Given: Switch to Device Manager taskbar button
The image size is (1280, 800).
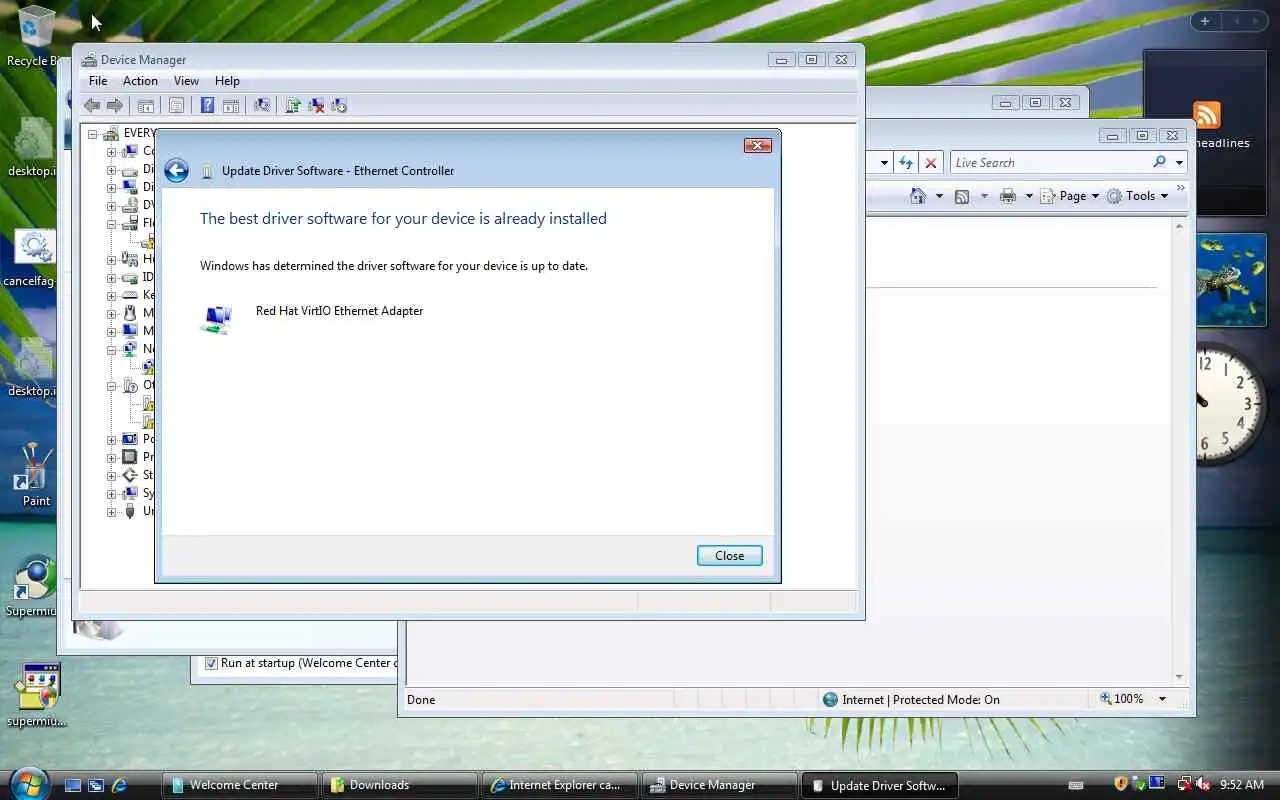Looking at the screenshot, I should click(720, 785).
